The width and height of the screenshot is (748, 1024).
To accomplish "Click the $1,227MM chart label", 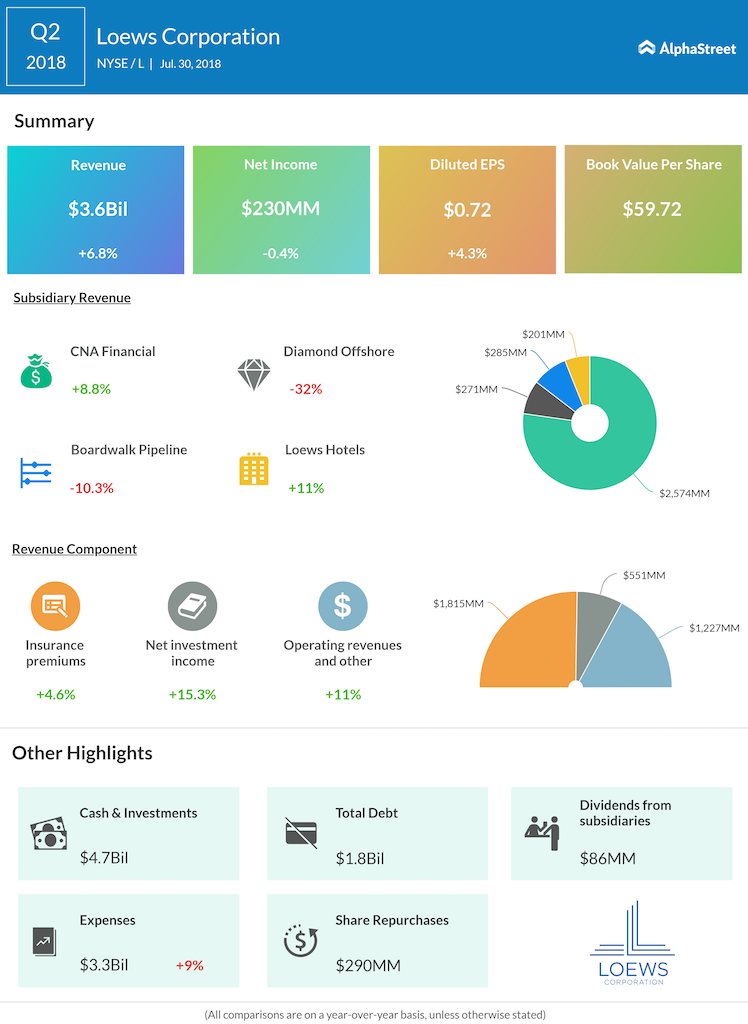I will point(714,628).
